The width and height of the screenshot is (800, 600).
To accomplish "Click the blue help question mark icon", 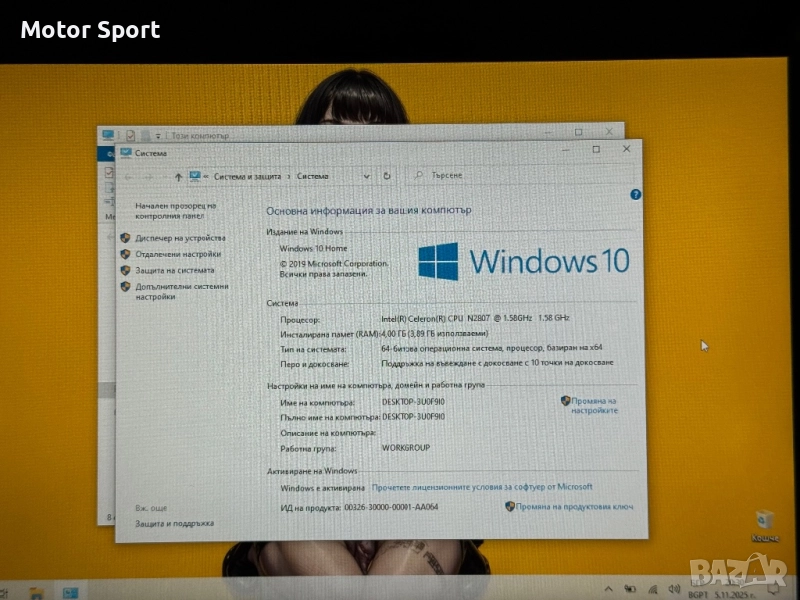I will click(636, 195).
